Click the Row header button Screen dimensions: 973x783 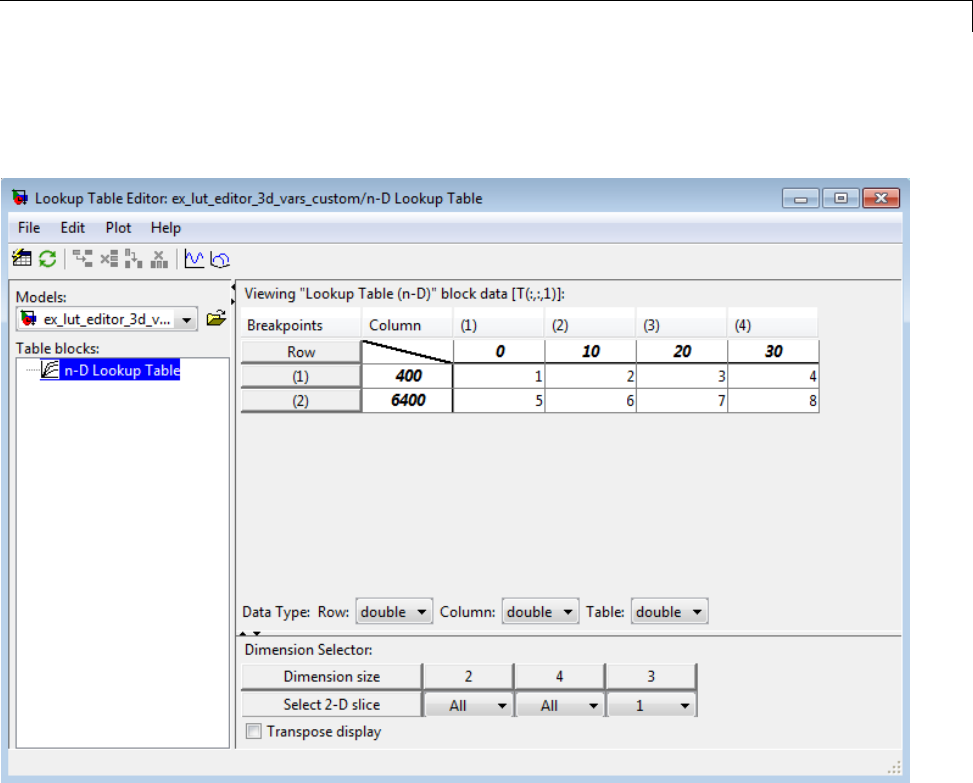pos(301,351)
